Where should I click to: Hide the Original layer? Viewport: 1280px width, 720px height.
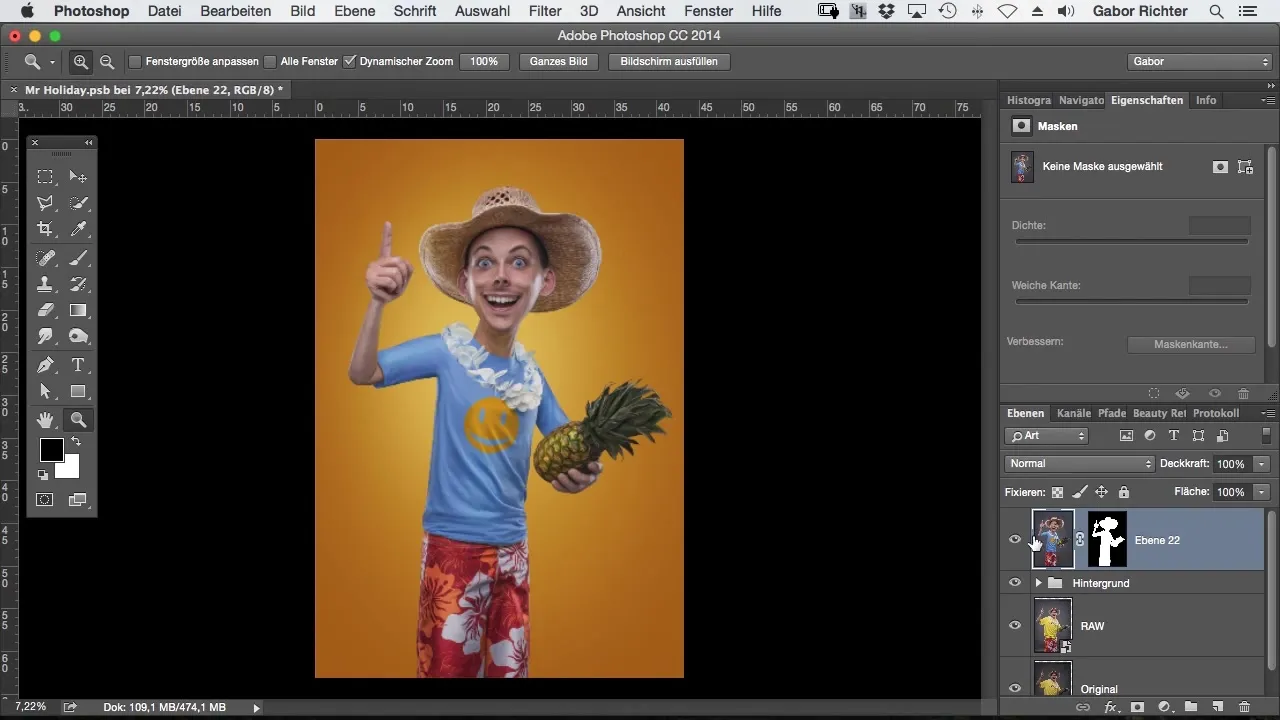1015,688
